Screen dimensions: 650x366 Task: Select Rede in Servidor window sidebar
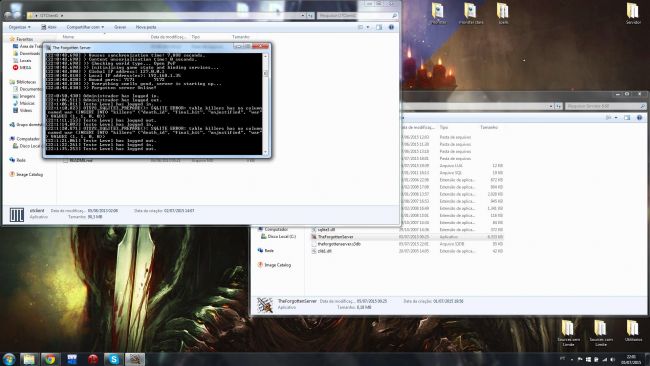[x=265, y=251]
